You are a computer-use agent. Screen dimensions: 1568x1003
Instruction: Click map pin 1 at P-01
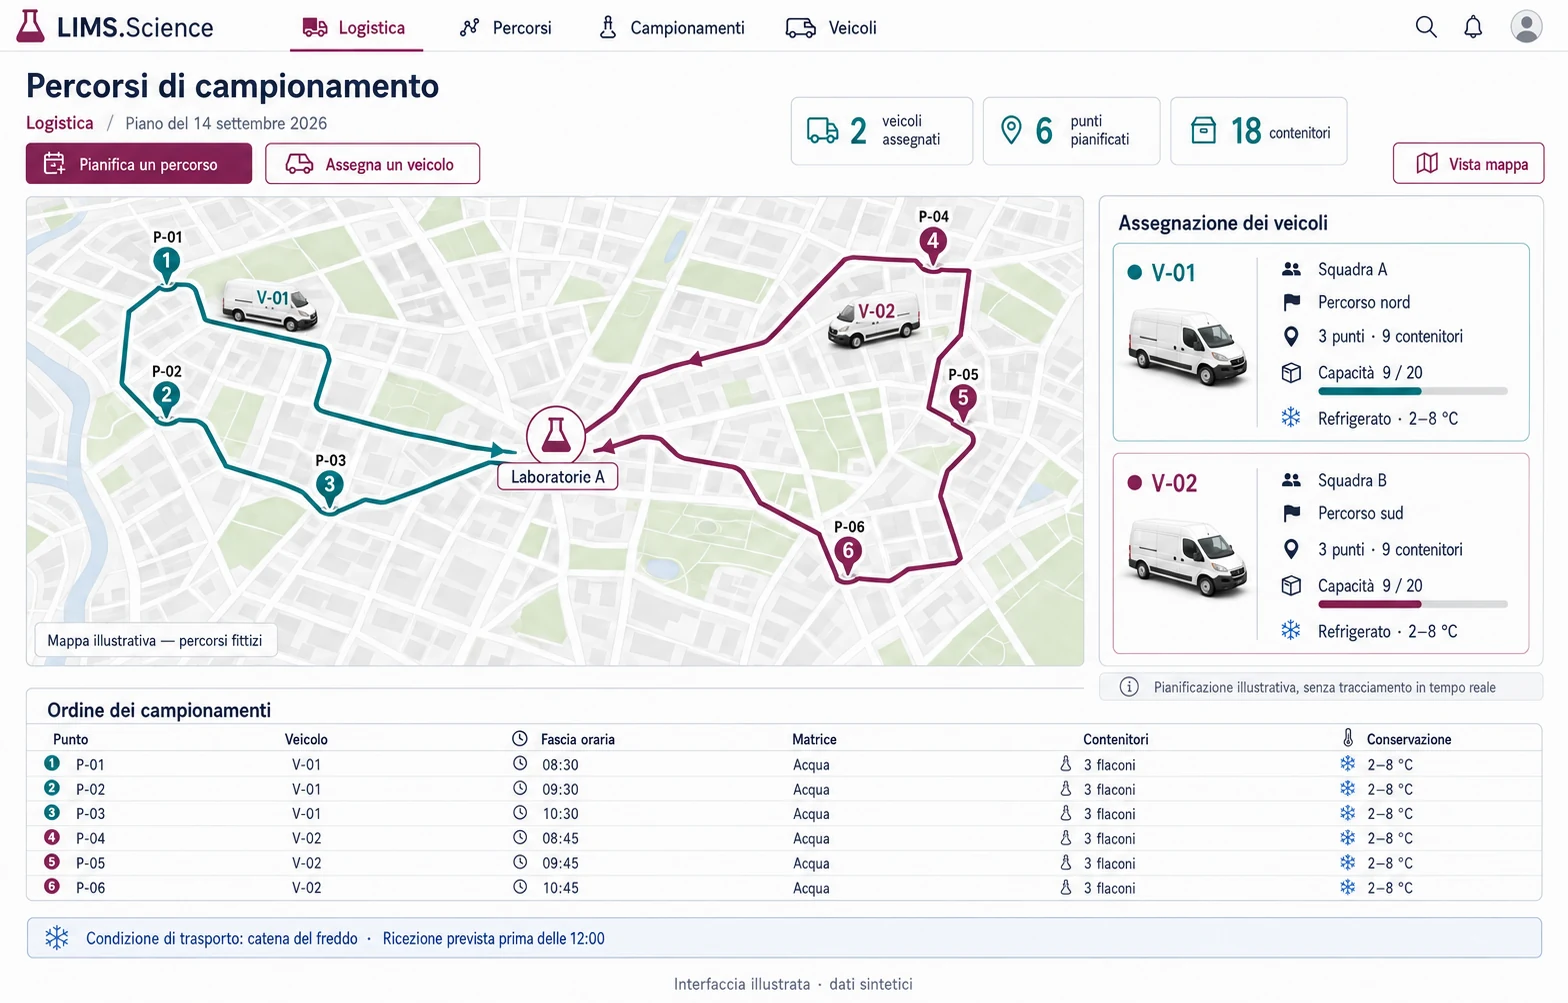(166, 264)
